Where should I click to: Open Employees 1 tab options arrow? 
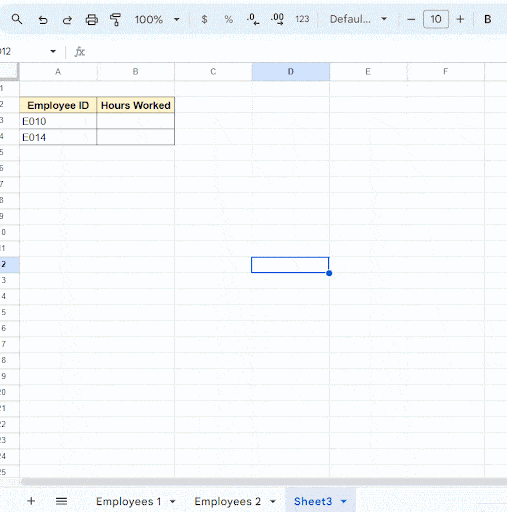[x=173, y=501]
